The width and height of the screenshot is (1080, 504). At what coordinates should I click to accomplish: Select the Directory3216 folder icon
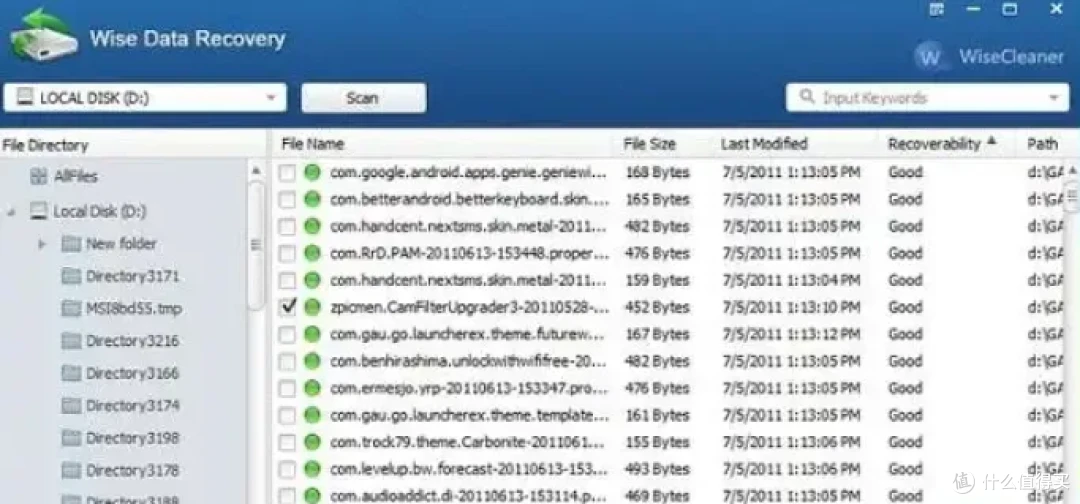71,341
